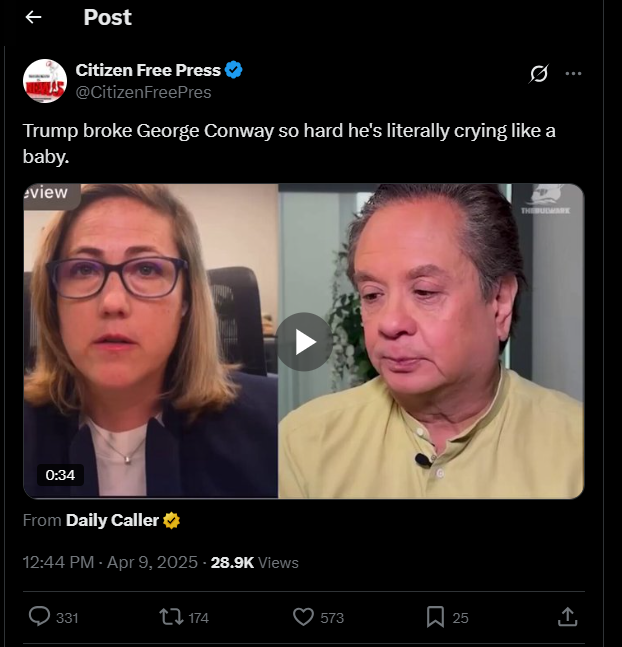Open Daily Caller source link
Viewport: 622px width, 647px height.
click(x=112, y=520)
